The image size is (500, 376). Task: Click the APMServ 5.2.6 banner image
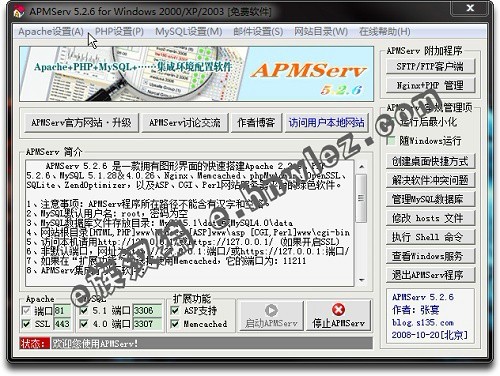click(x=196, y=74)
